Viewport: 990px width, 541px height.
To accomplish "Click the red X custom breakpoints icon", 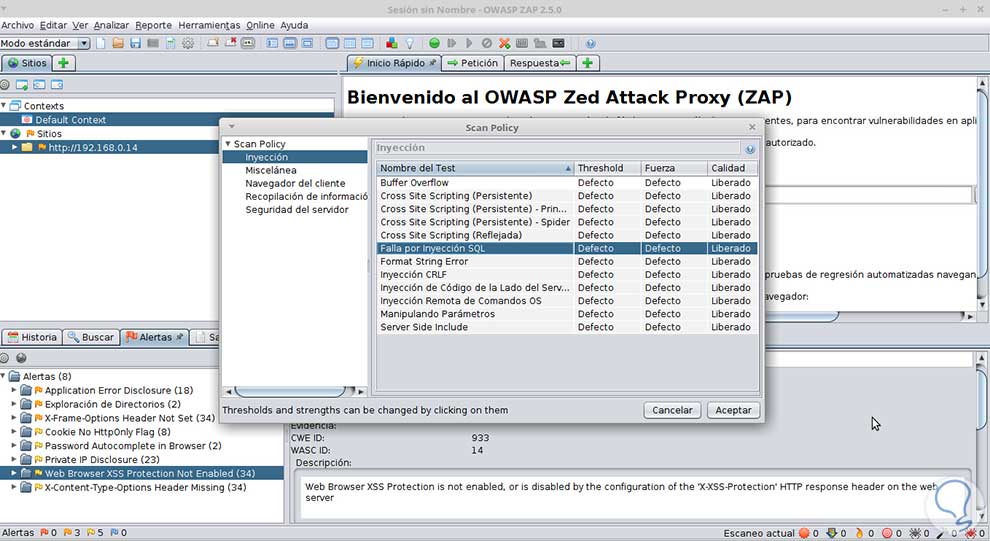I will click(504, 43).
